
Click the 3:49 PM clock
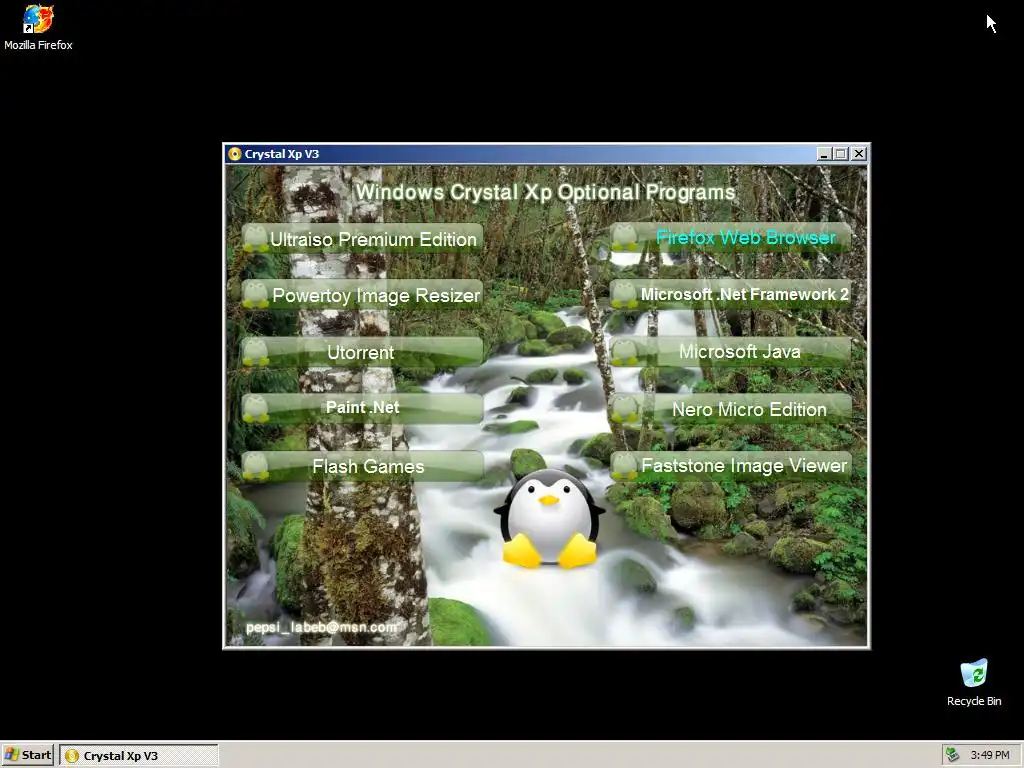pyautogui.click(x=990, y=755)
